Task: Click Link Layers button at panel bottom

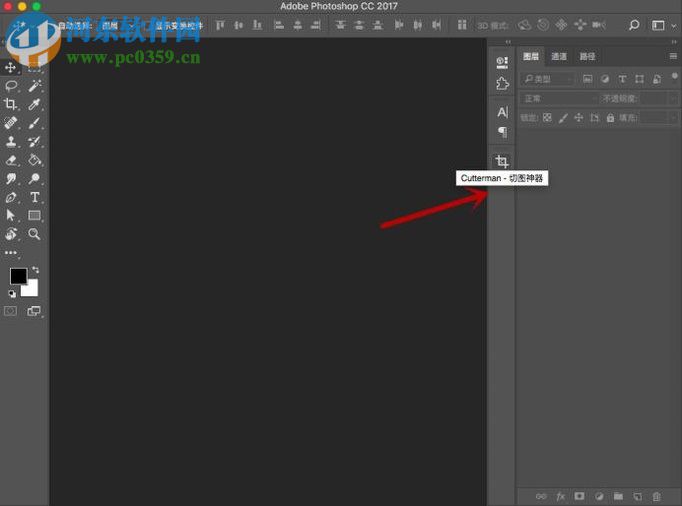Action: 541,496
